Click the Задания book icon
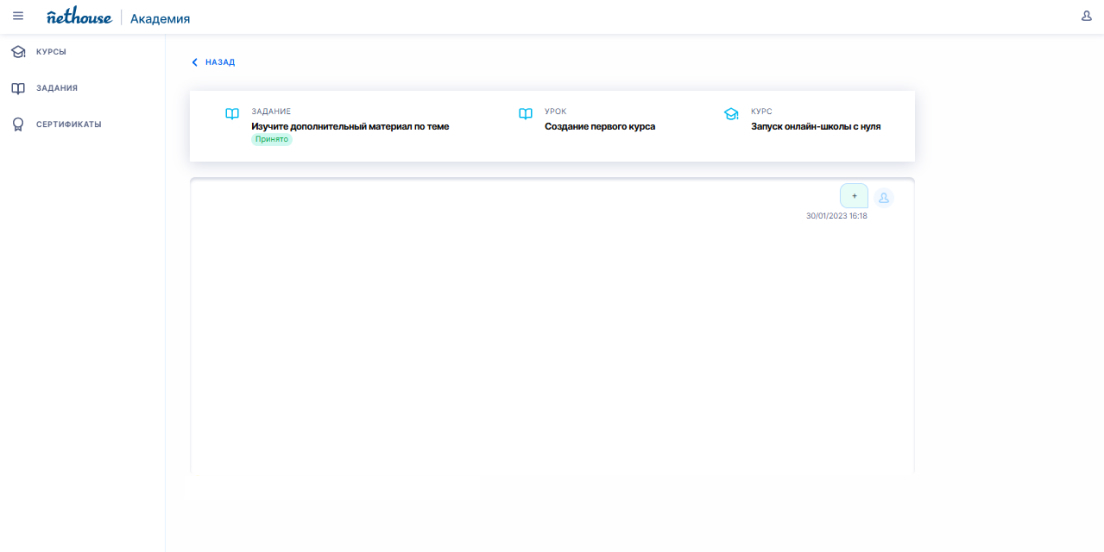 point(18,88)
